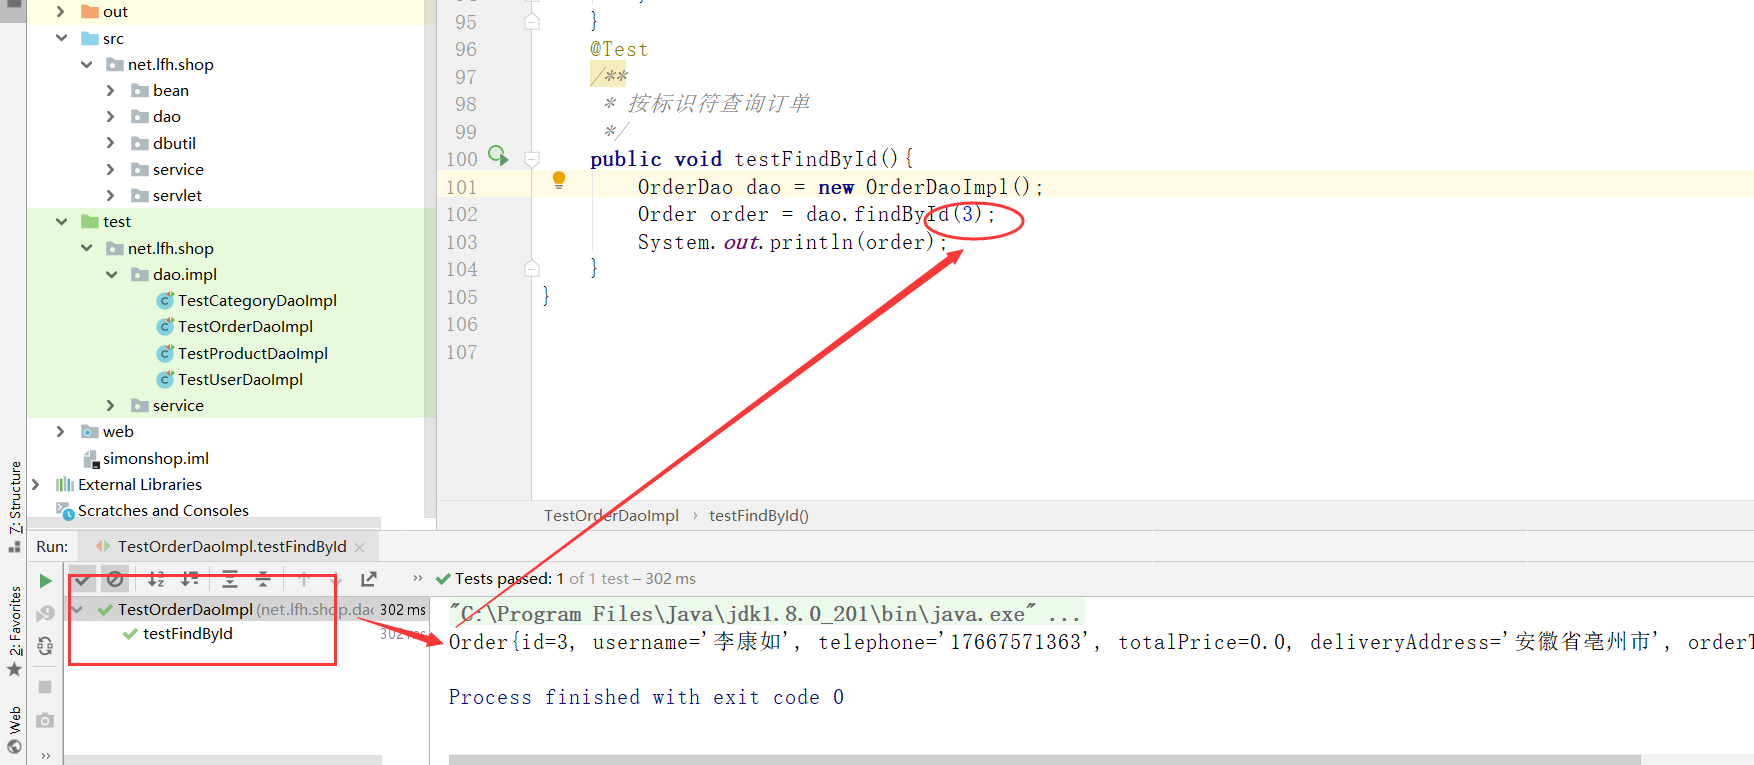1754x765 pixels.
Task: Dump threads camera icon
Action: pos(45,720)
